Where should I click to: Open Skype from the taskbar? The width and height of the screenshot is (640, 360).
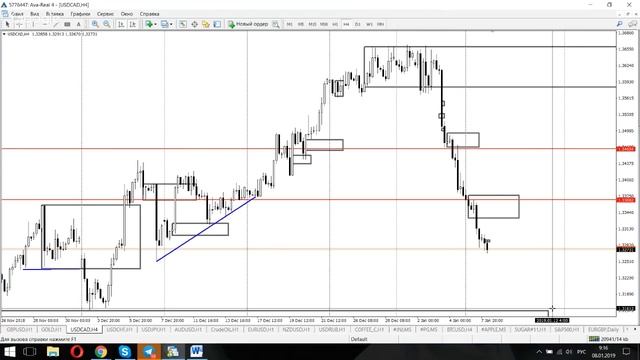[124, 351]
